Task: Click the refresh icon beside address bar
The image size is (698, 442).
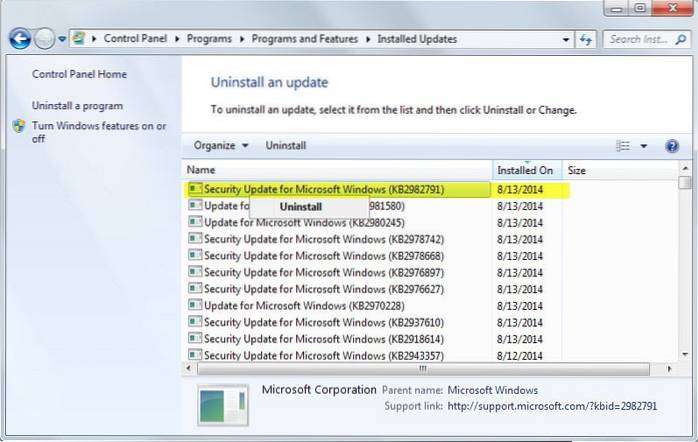Action: [x=587, y=40]
